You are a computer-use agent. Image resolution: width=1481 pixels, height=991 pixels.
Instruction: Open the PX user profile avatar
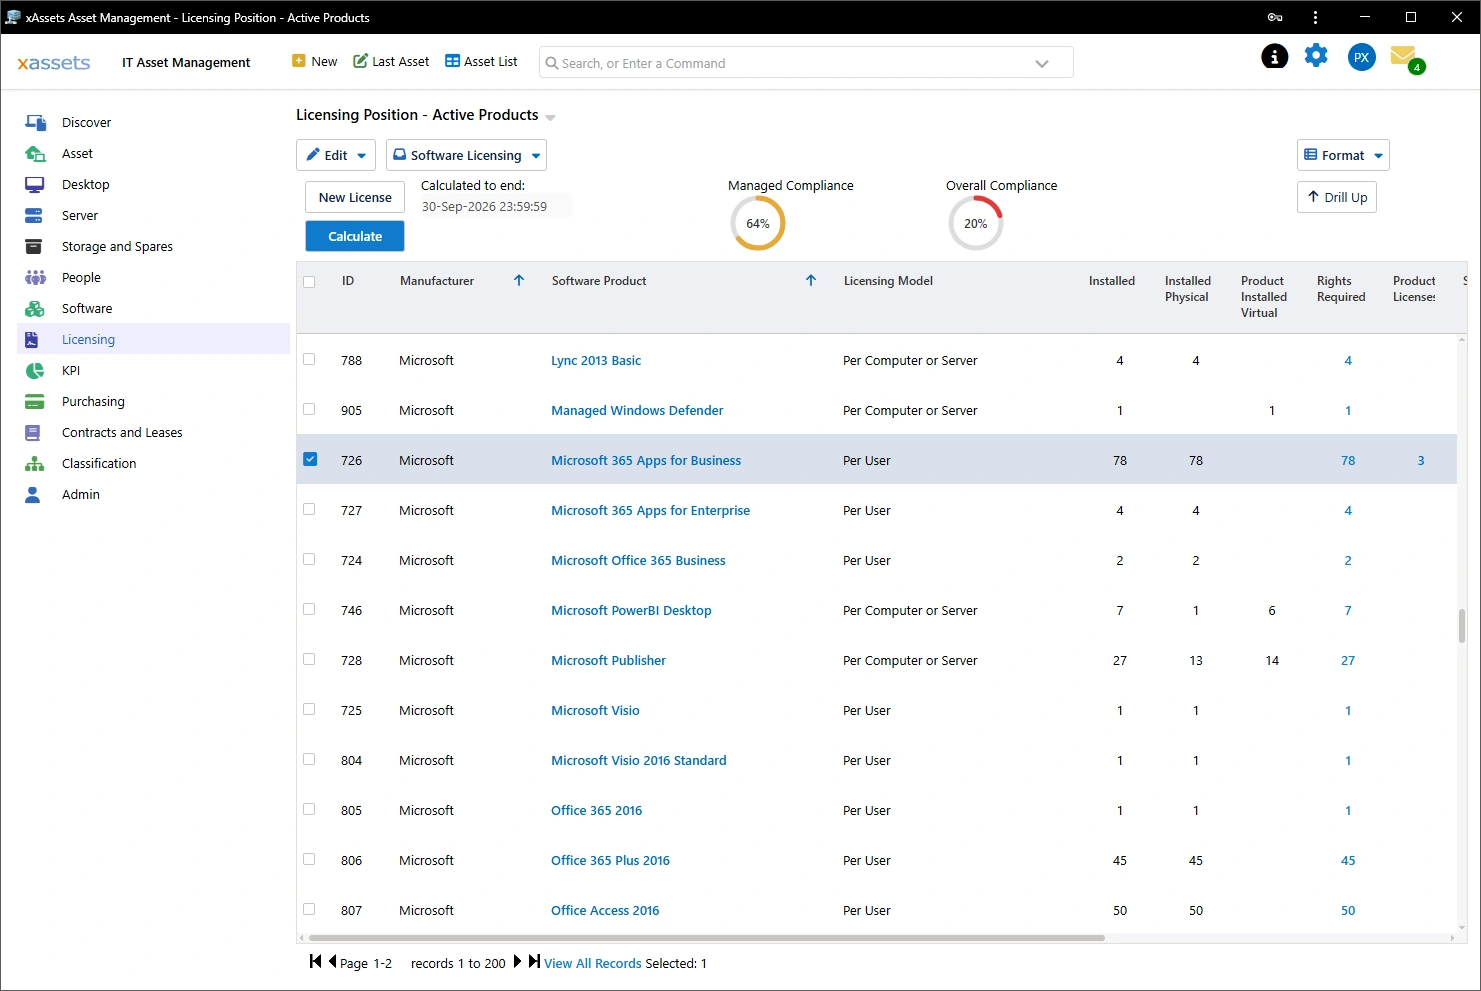click(1361, 57)
